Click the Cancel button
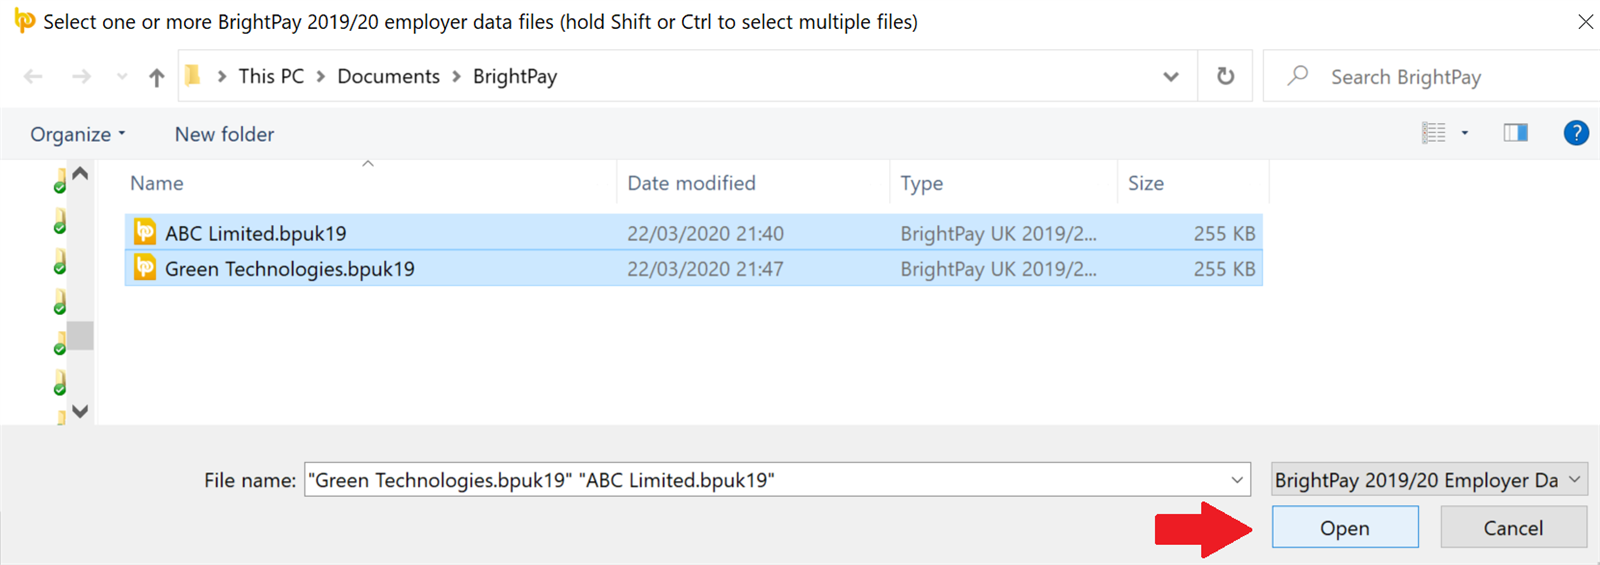 (x=1513, y=527)
